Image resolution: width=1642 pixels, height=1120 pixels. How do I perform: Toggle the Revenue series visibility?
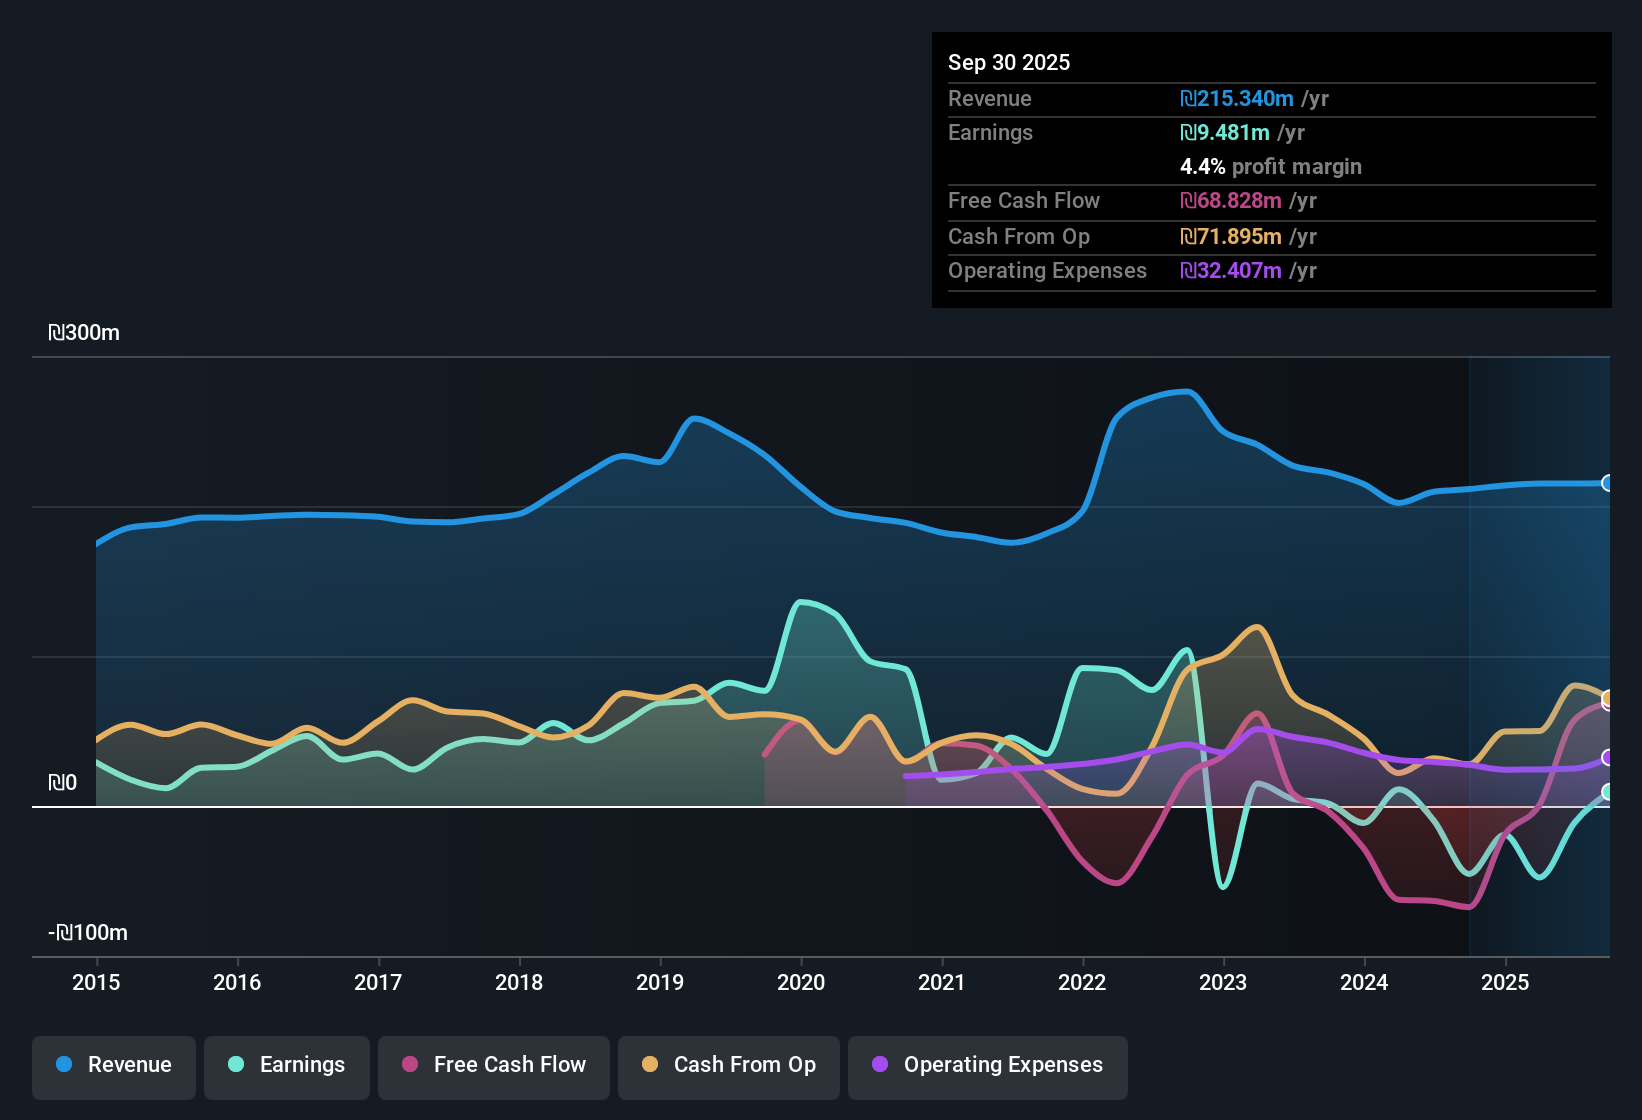tap(113, 1065)
